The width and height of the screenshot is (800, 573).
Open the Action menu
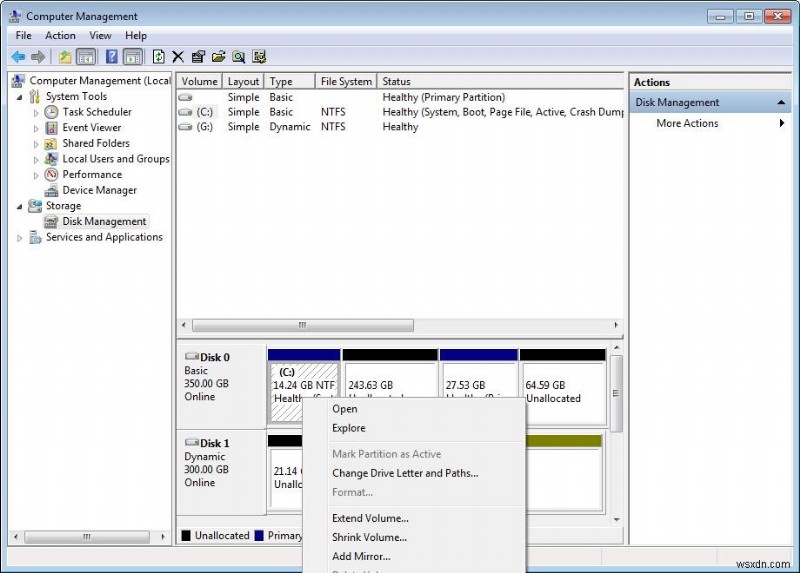[x=60, y=35]
